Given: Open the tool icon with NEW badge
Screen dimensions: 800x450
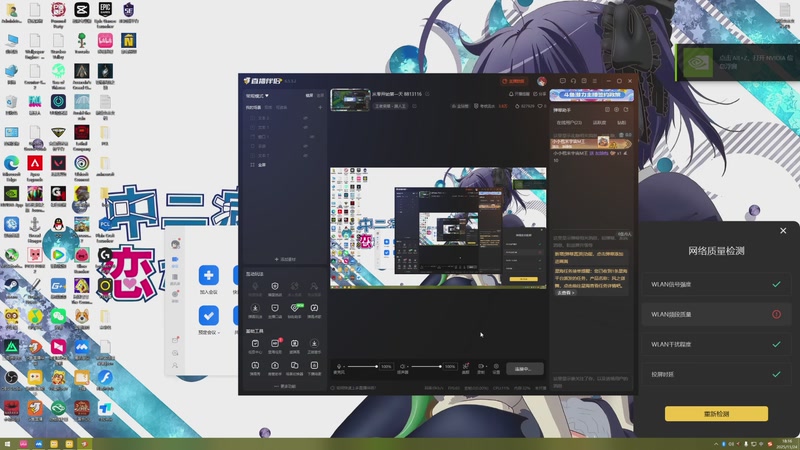Looking at the screenshot, I should [295, 308].
